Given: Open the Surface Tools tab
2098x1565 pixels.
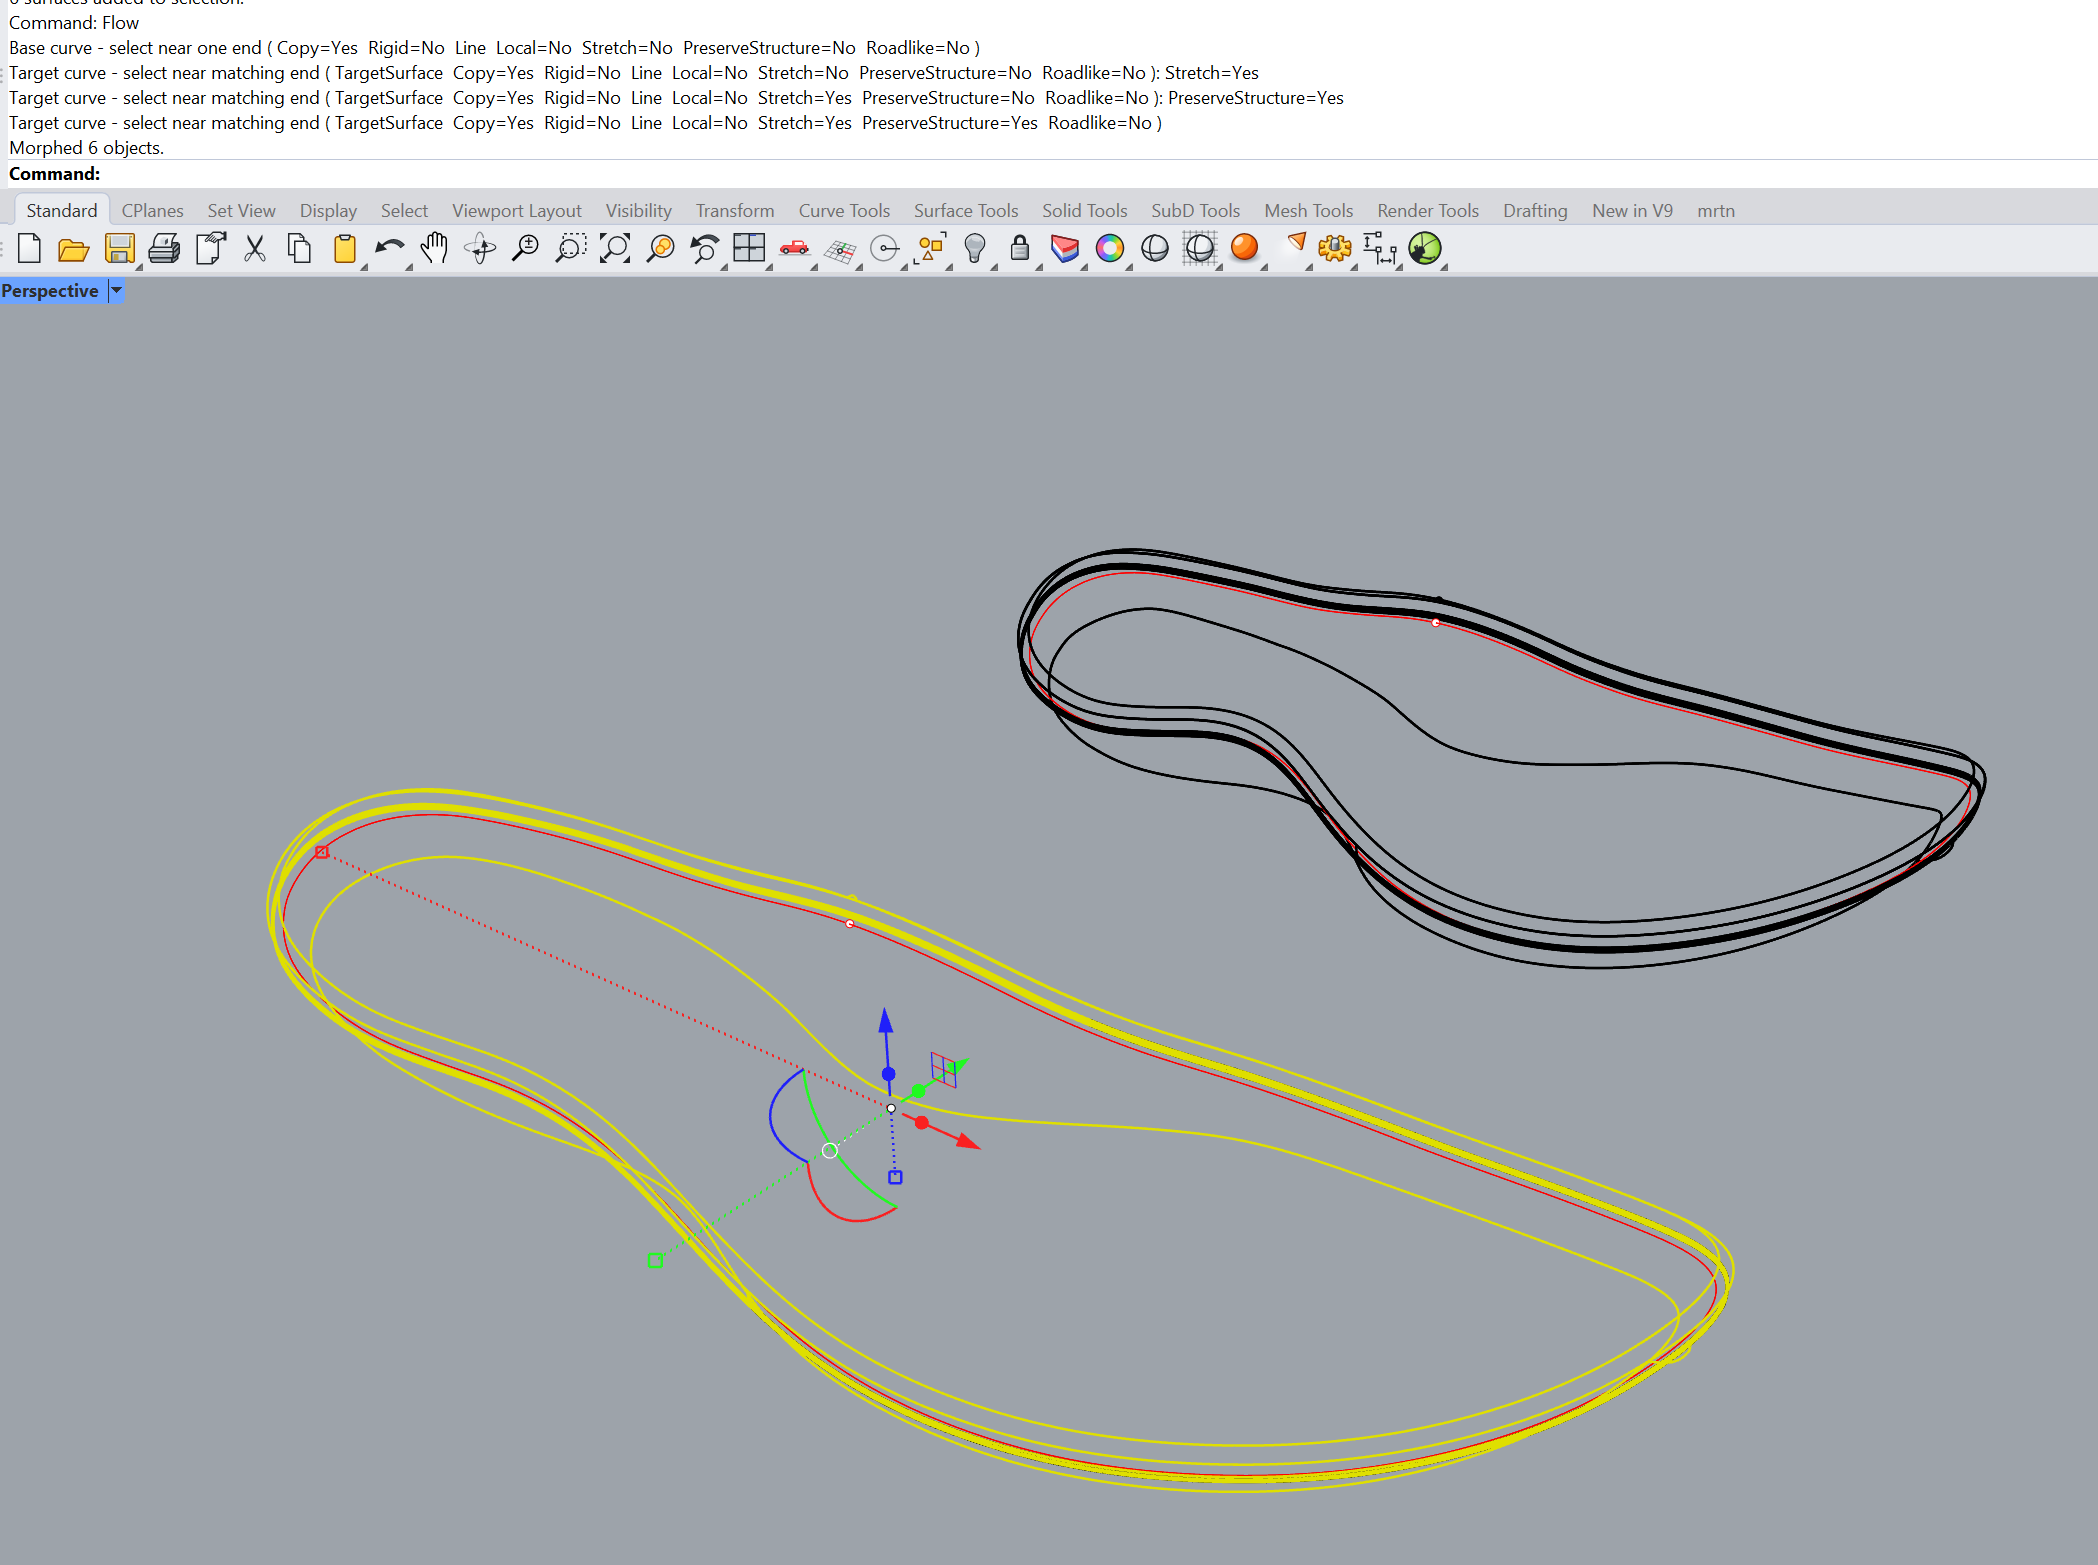Looking at the screenshot, I should [965, 211].
